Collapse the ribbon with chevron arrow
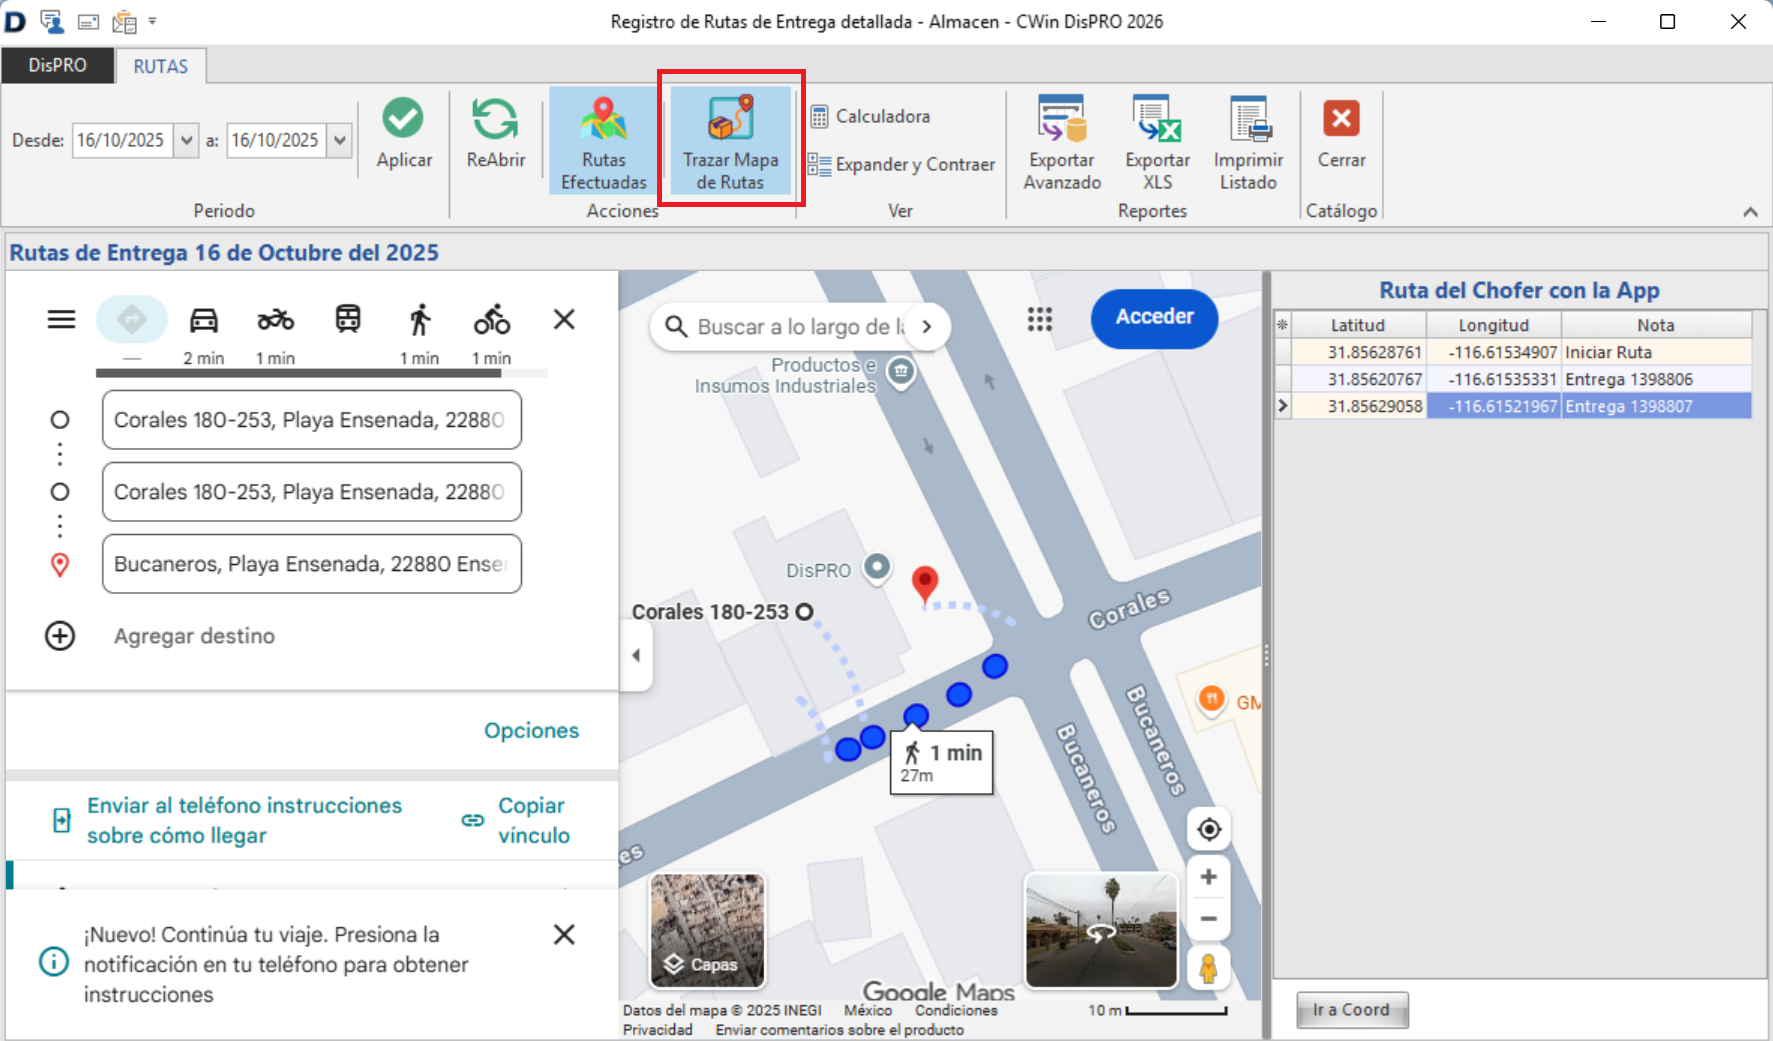 click(x=1750, y=211)
